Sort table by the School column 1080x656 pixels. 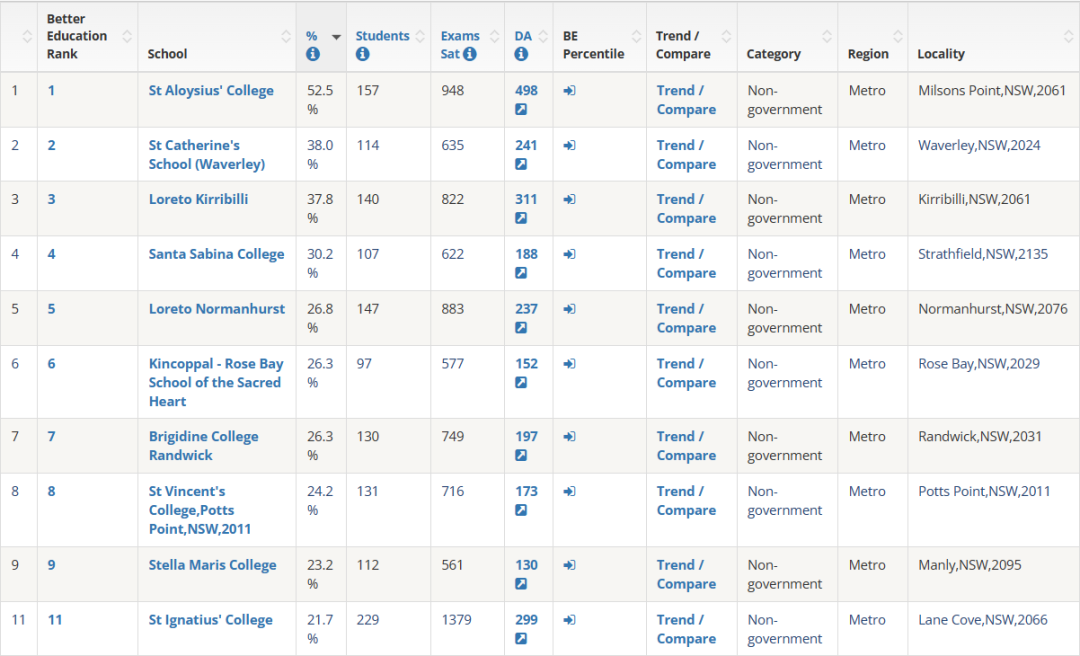click(x=285, y=37)
